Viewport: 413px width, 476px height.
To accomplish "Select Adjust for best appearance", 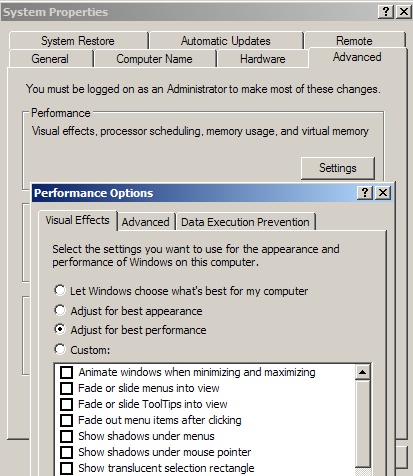I will click(60, 310).
